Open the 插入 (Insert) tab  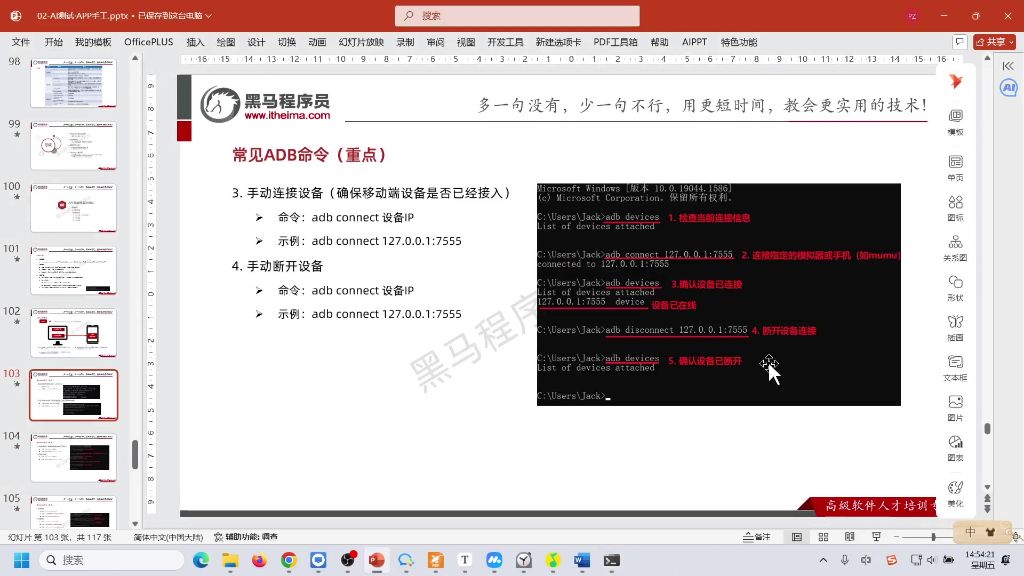[195, 42]
